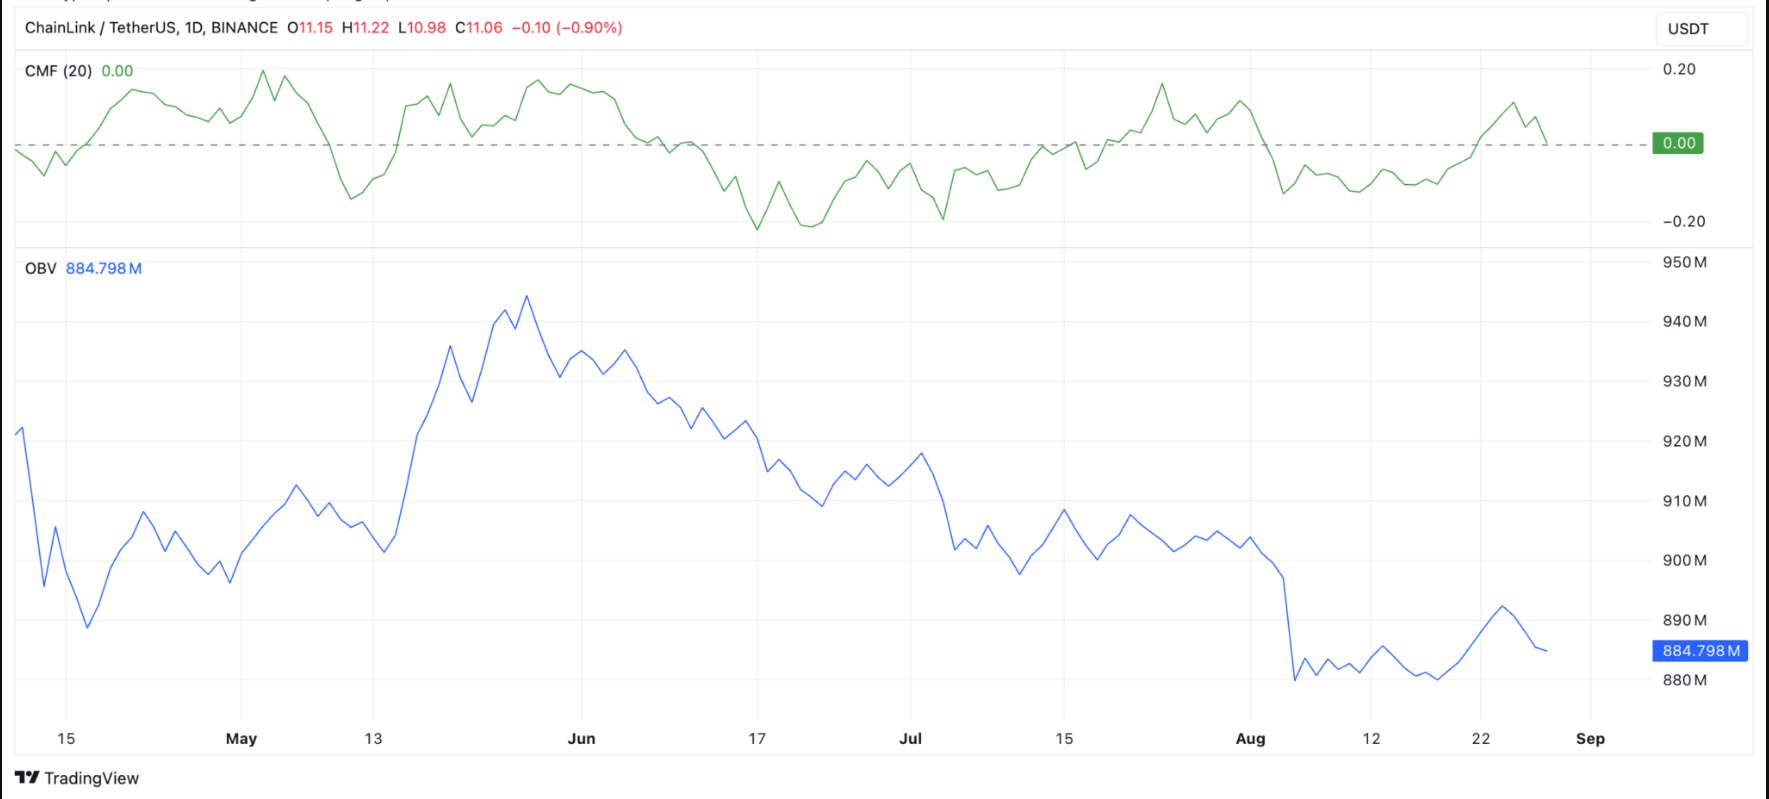Click the −0.20 label on CMF scale

(x=1683, y=221)
